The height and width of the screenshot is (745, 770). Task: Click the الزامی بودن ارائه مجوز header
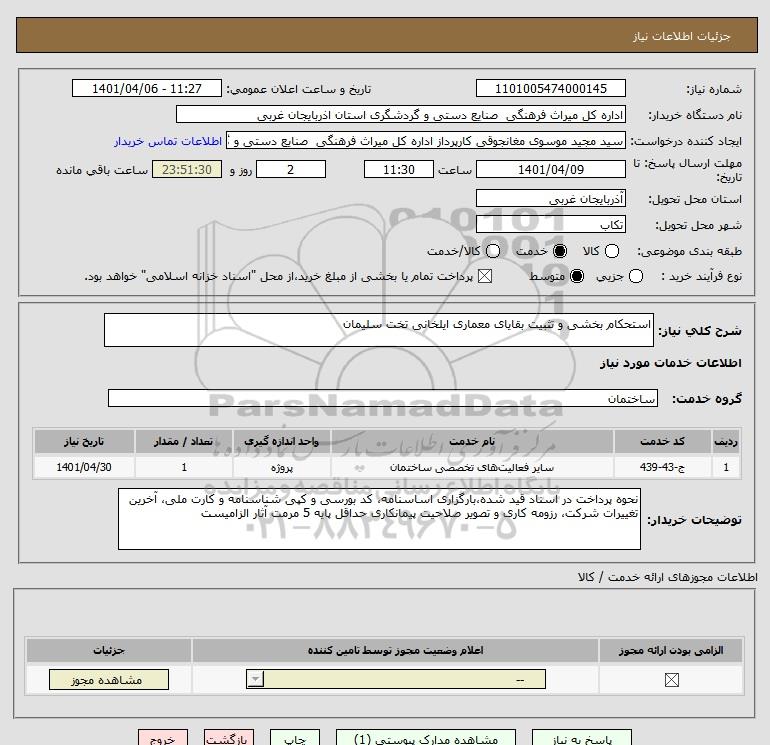(x=671, y=650)
